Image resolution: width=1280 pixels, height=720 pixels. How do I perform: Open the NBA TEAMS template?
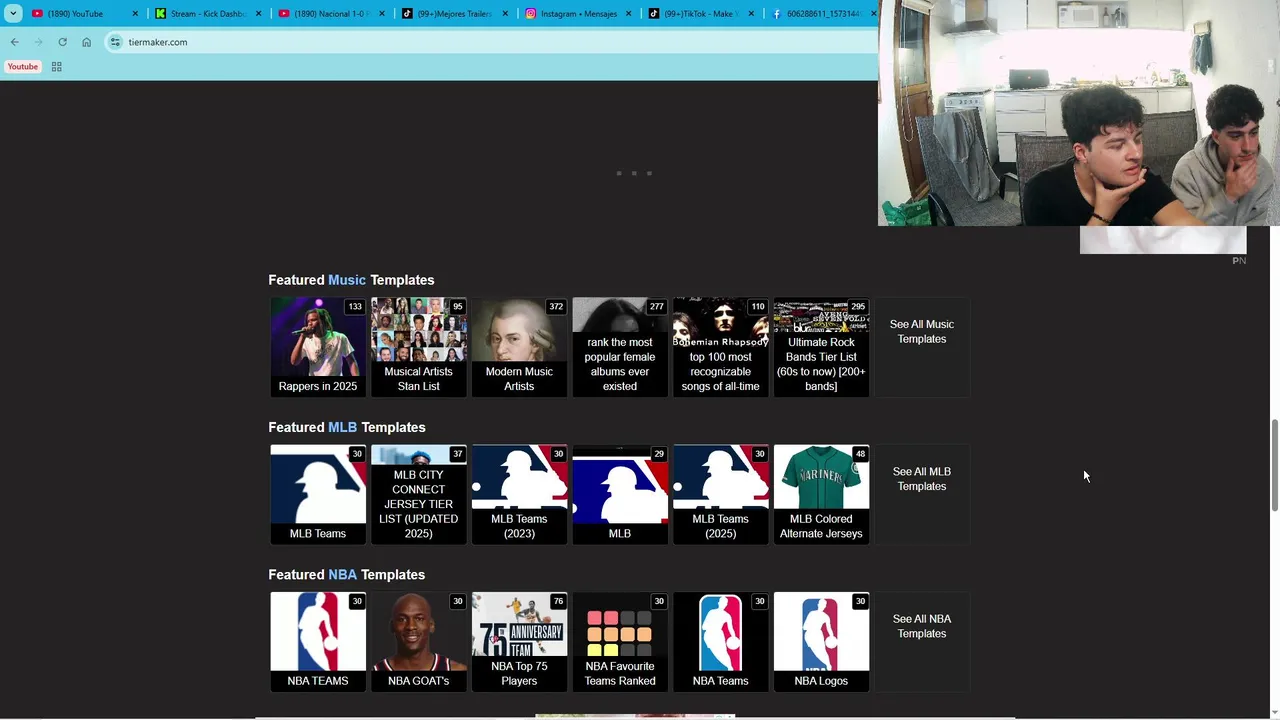[x=318, y=642]
